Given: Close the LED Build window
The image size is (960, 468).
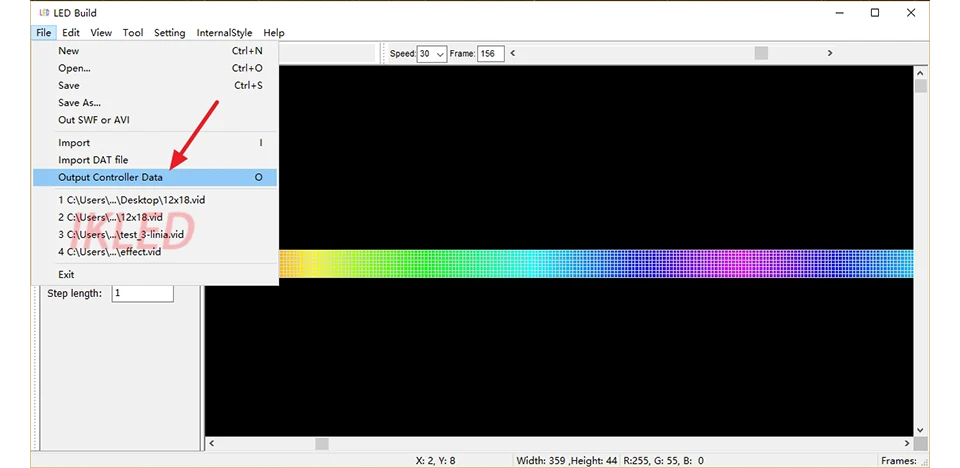Looking at the screenshot, I should 911,13.
